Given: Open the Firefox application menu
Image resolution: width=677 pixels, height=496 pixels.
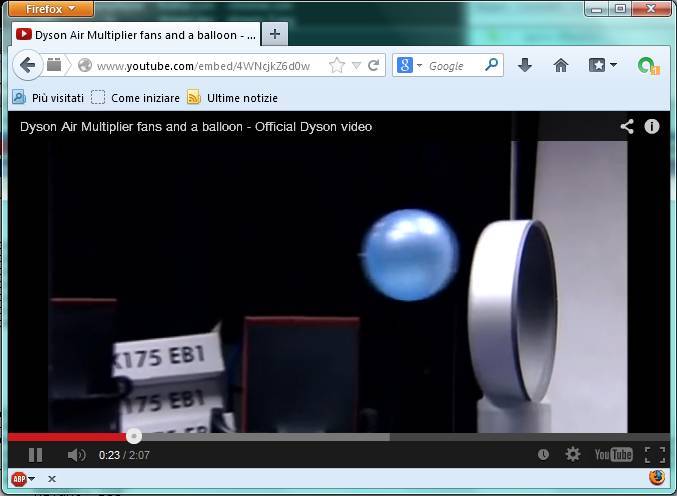Looking at the screenshot, I should click(51, 9).
